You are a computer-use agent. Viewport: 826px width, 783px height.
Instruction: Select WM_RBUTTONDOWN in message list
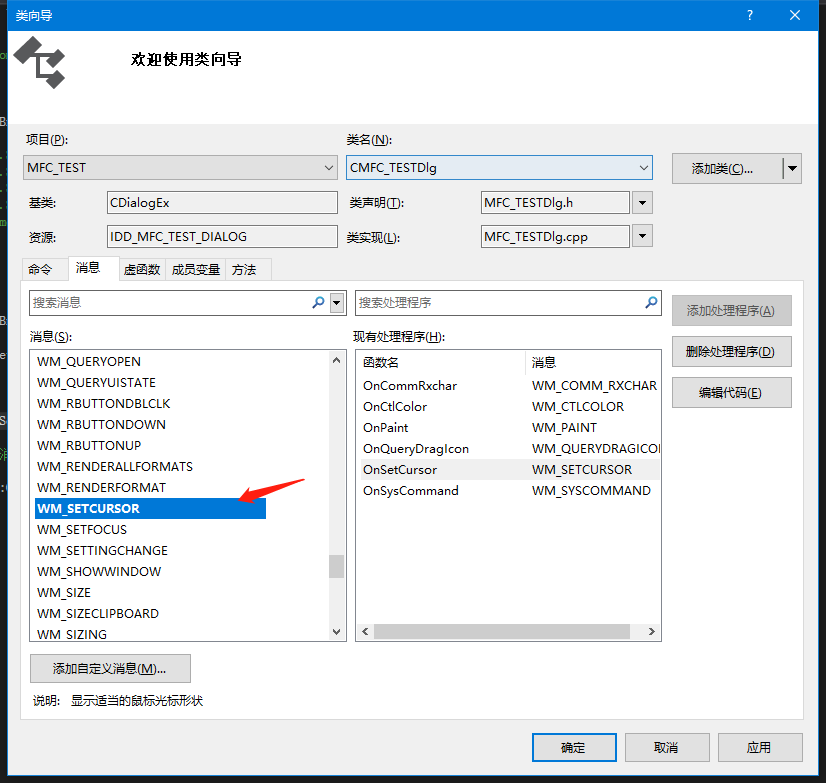point(101,425)
